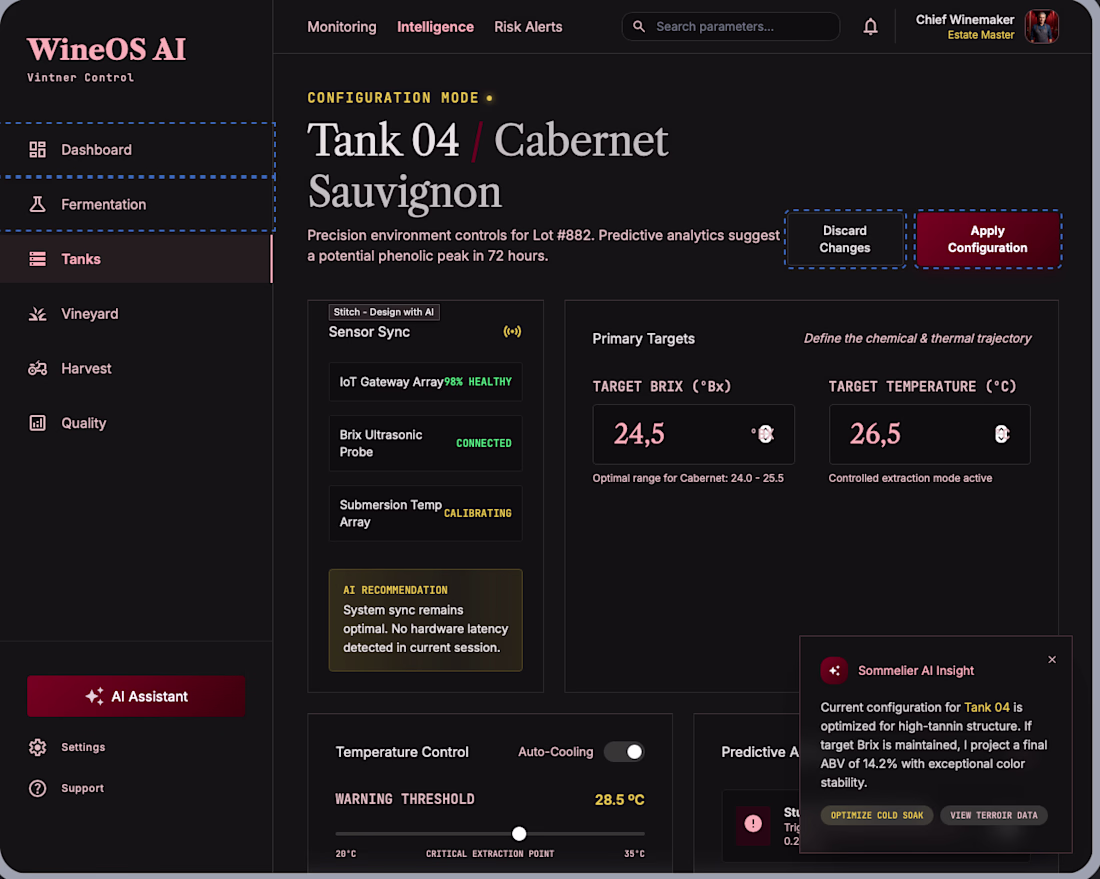Click the Warning Threshold slider handle
Image resolution: width=1100 pixels, height=879 pixels.
pyautogui.click(x=518, y=833)
